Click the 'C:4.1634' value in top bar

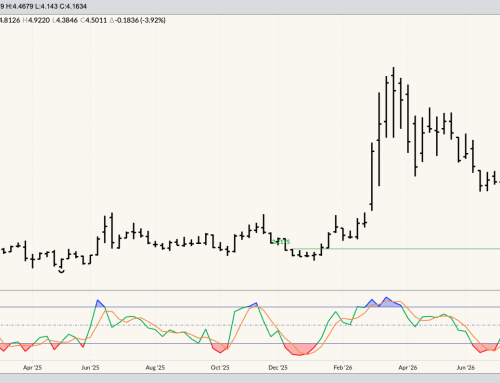73,6
